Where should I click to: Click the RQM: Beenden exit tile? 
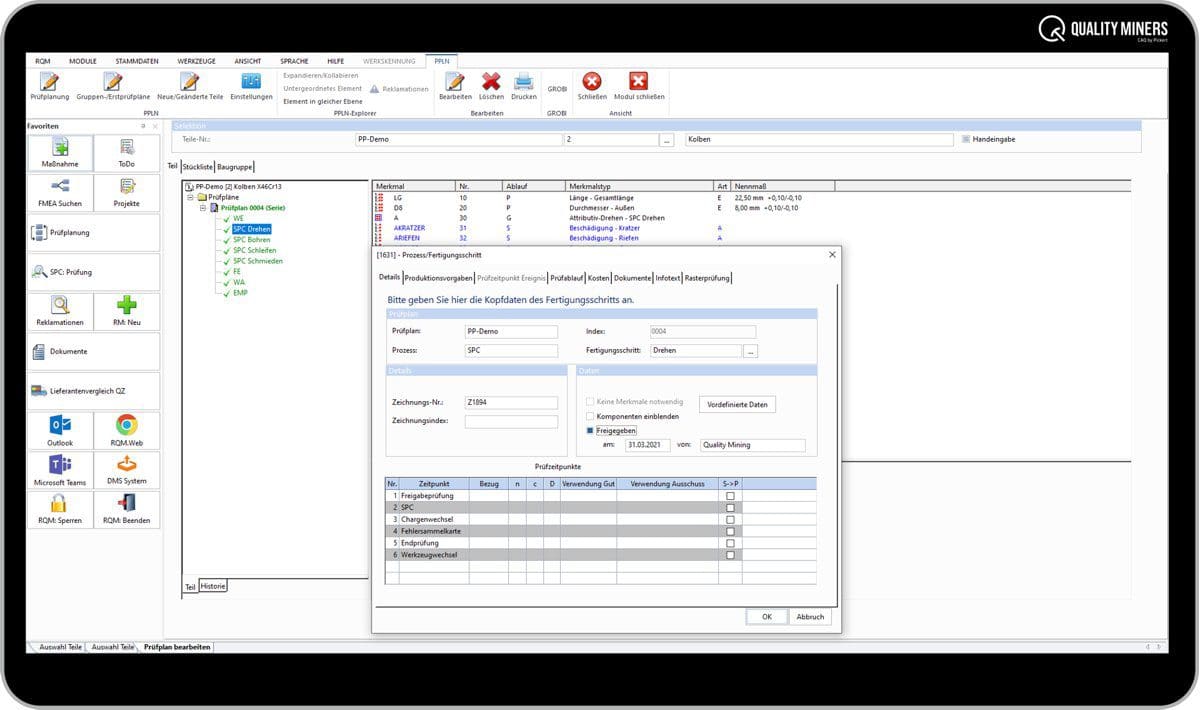pos(126,509)
